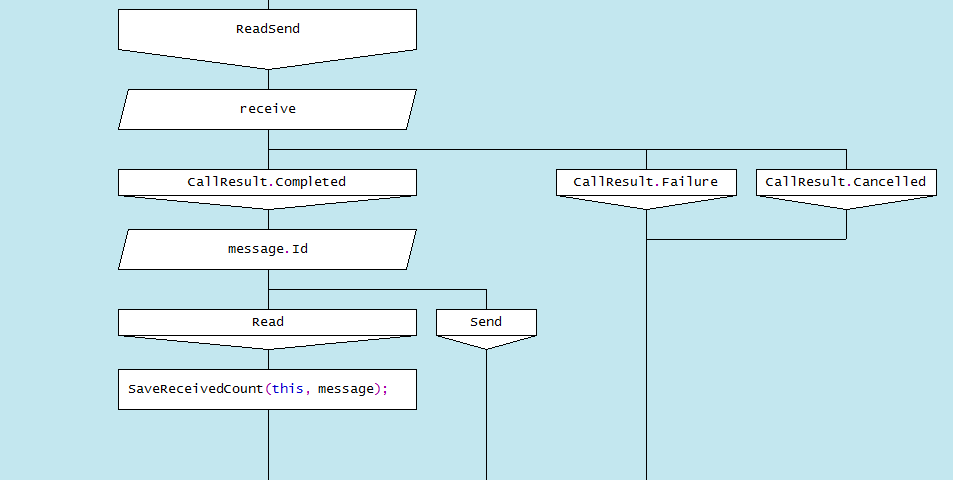The height and width of the screenshot is (480, 953).
Task: Click the receive input parallelogram
Action: (x=267, y=109)
